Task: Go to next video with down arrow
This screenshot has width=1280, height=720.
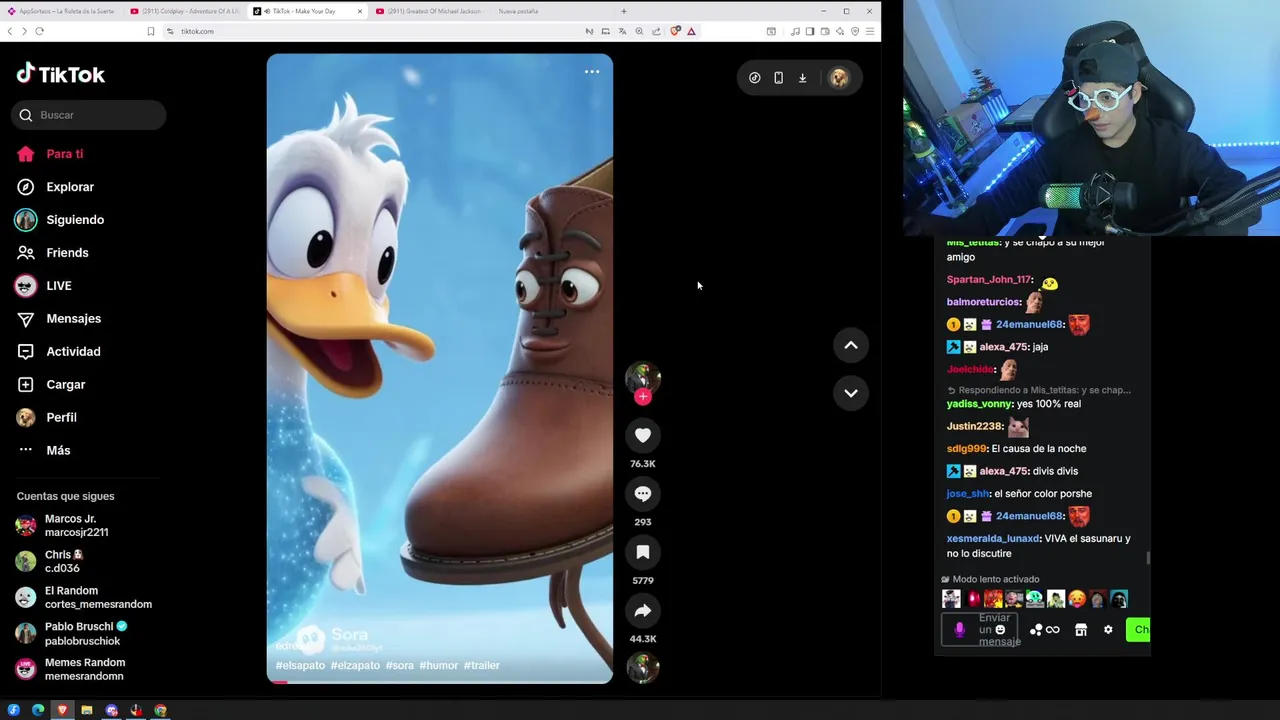Action: (851, 393)
